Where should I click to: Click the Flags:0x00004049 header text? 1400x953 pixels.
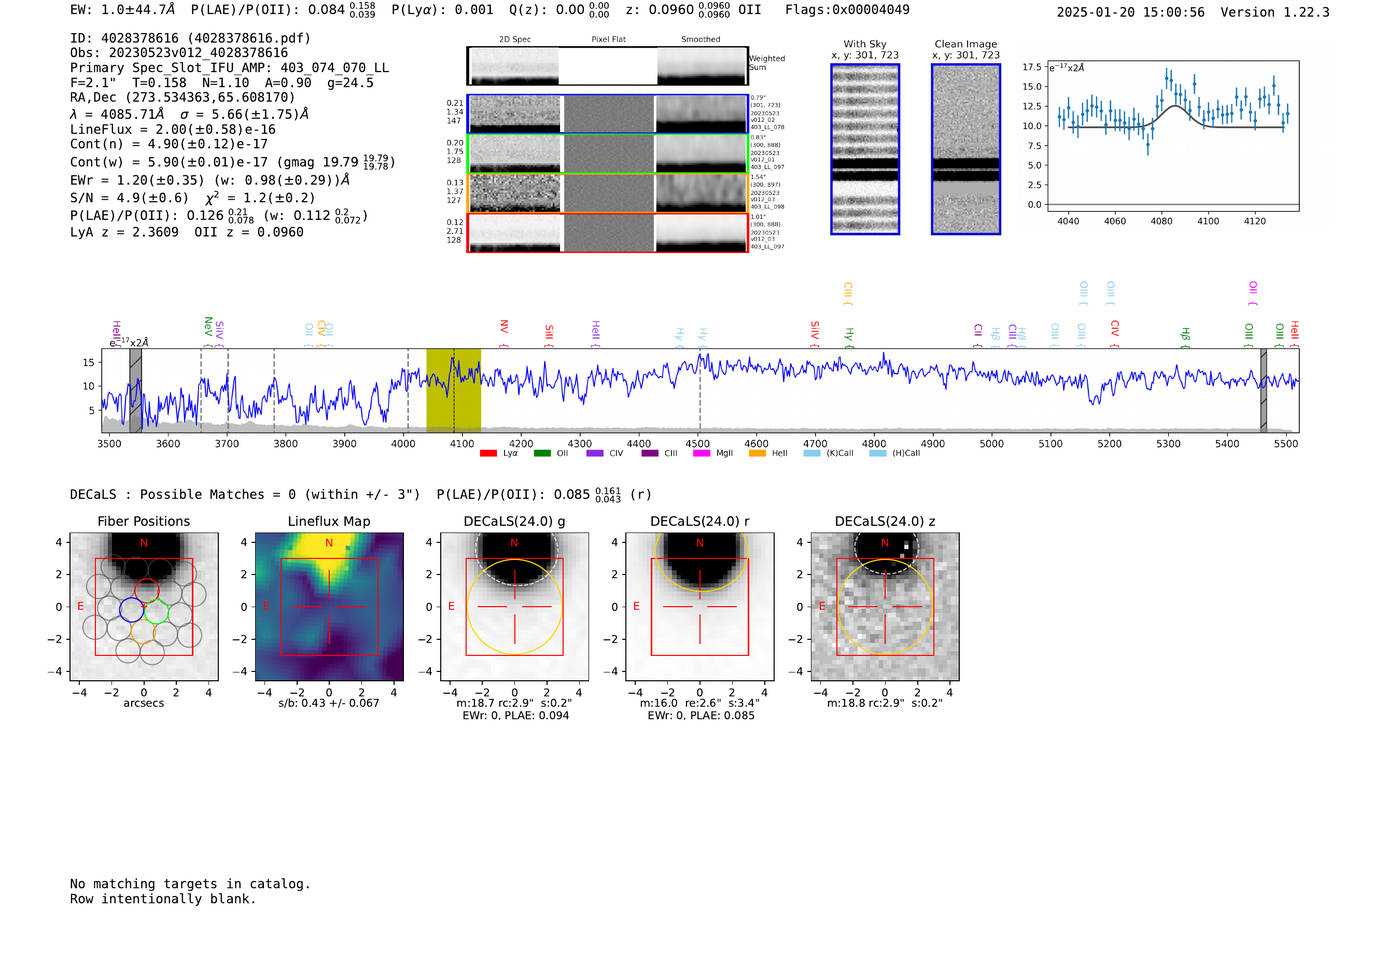click(847, 10)
